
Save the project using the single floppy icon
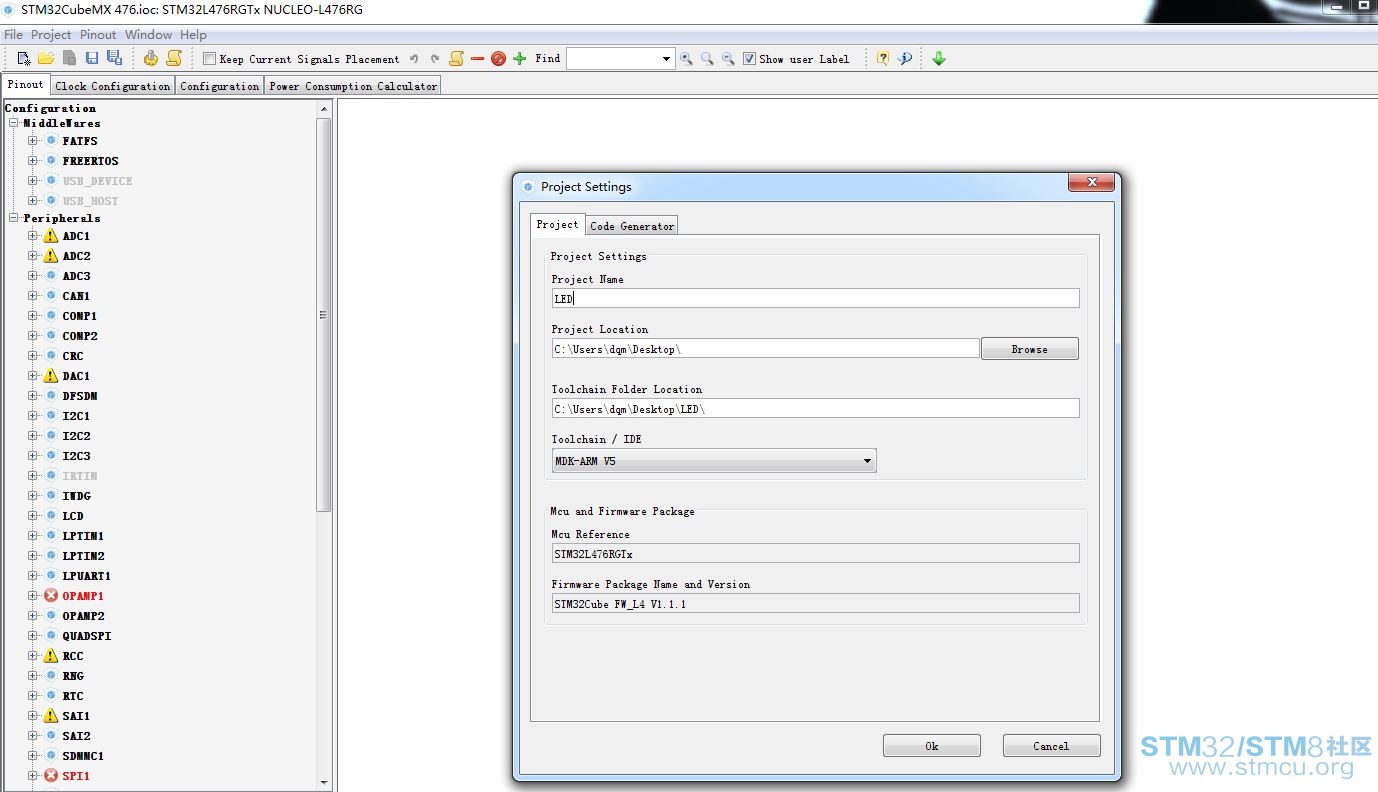pyautogui.click(x=92, y=58)
